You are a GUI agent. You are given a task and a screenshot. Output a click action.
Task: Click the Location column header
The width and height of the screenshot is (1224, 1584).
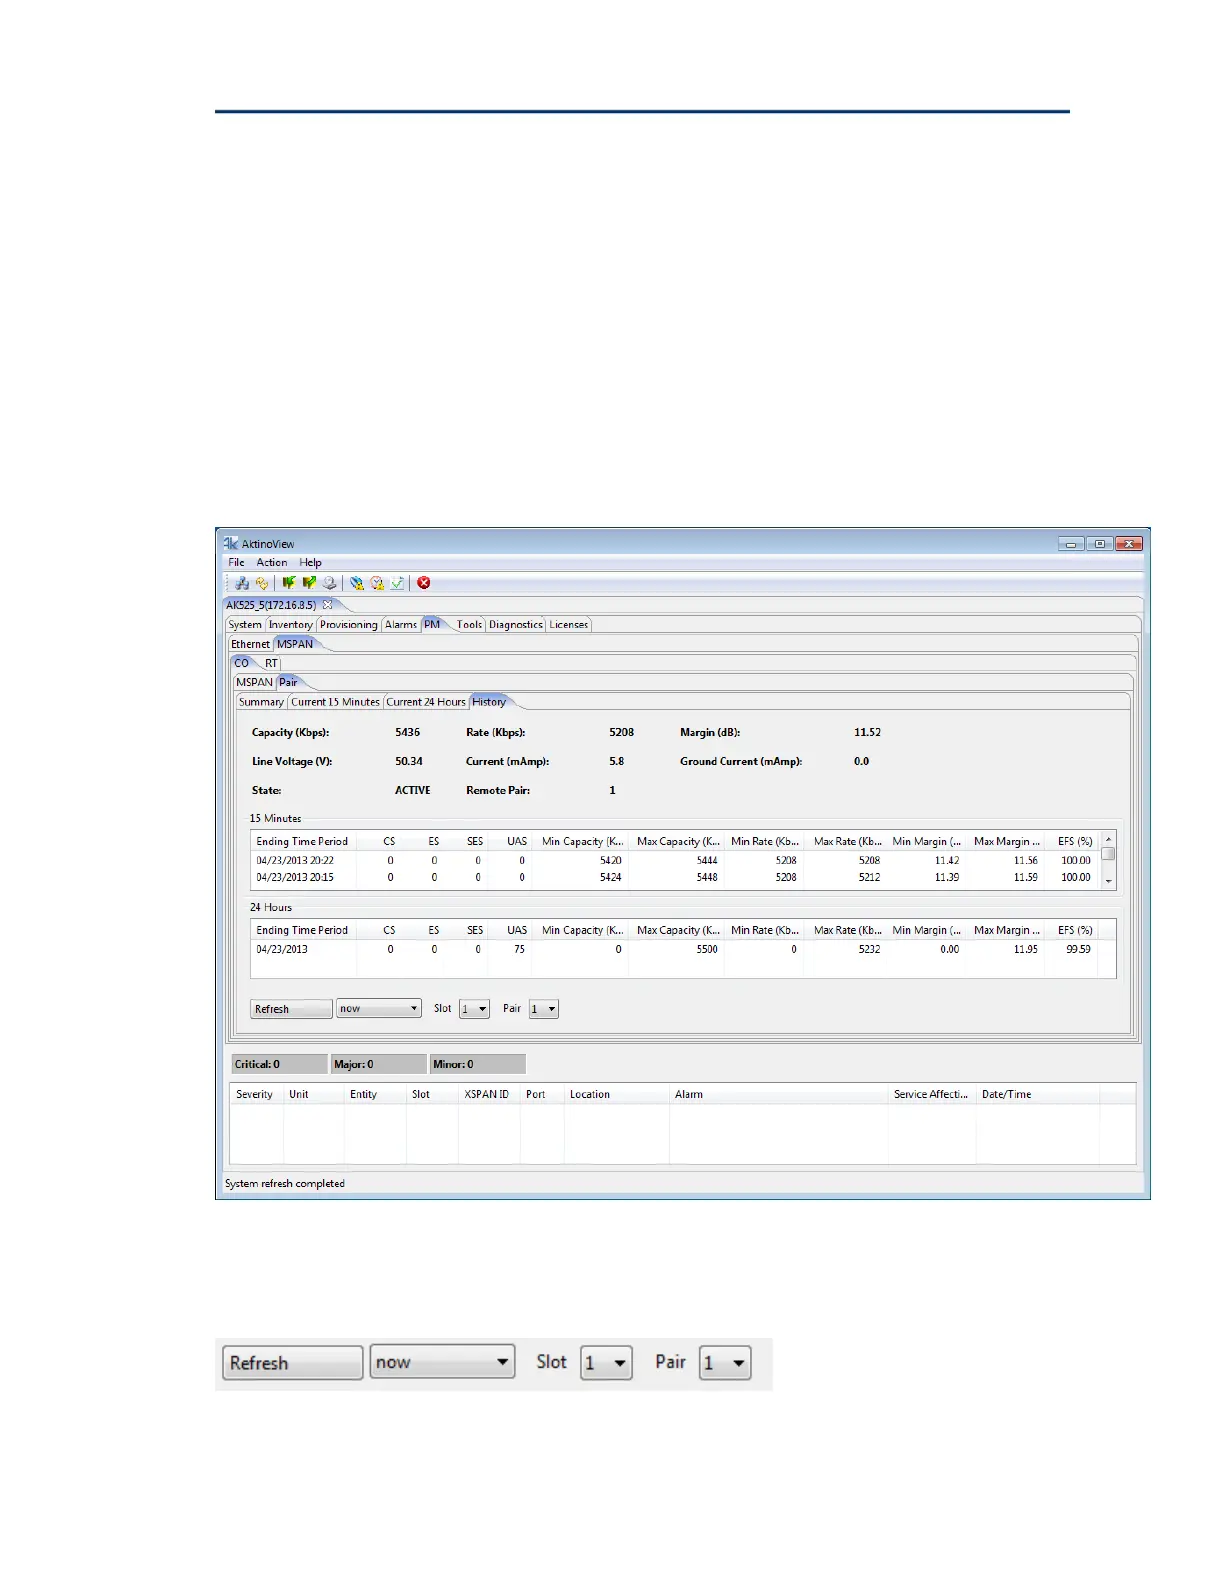coord(616,1094)
